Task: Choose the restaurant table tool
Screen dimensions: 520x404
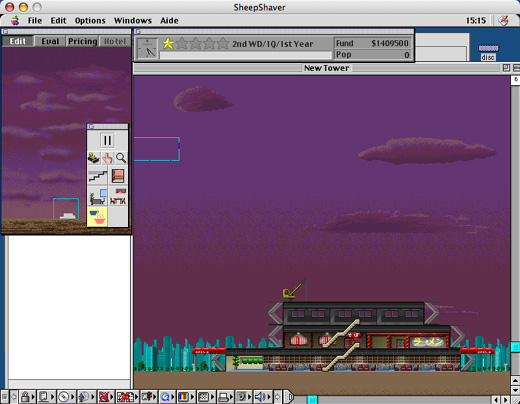Action: click(x=118, y=196)
